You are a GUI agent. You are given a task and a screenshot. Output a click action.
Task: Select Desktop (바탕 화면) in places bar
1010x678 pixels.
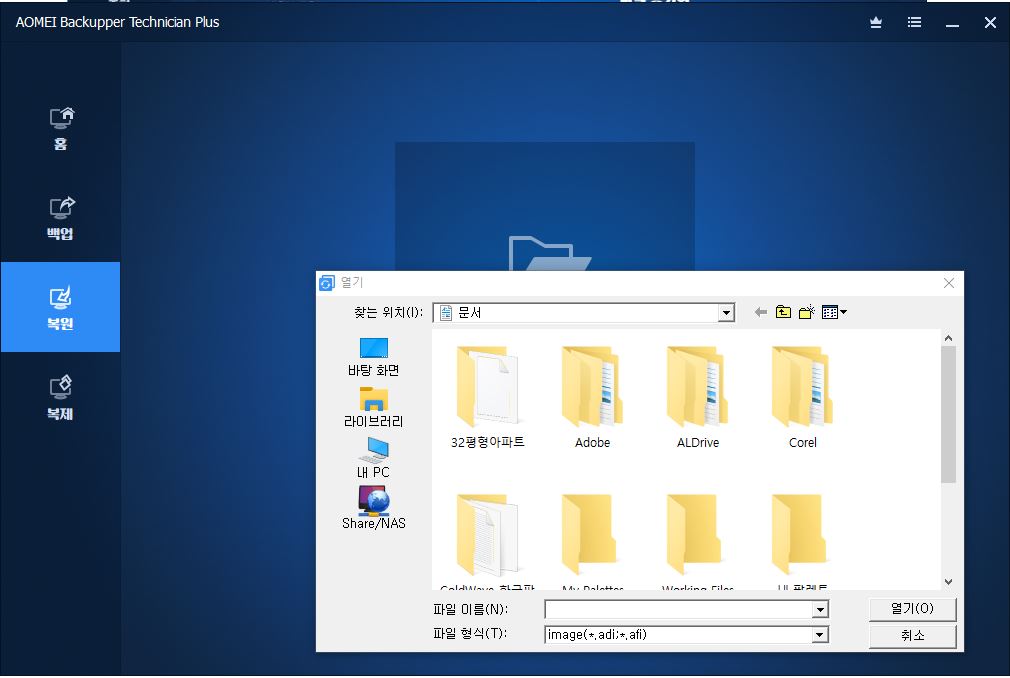tap(374, 357)
